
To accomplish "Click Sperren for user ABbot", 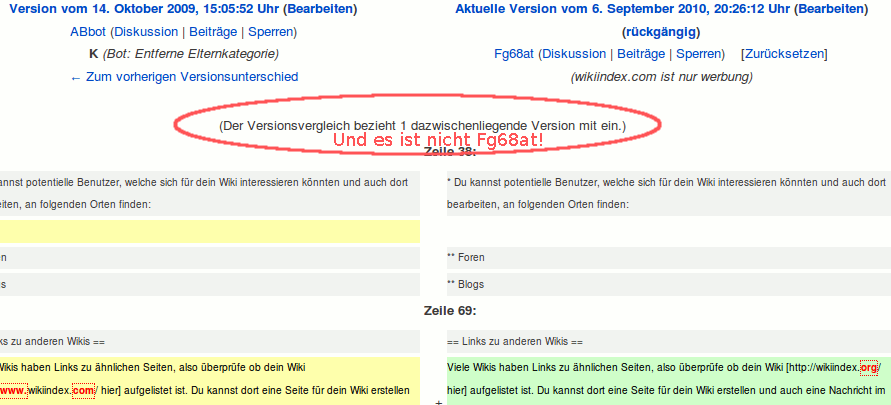I will pyautogui.click(x=270, y=32).
